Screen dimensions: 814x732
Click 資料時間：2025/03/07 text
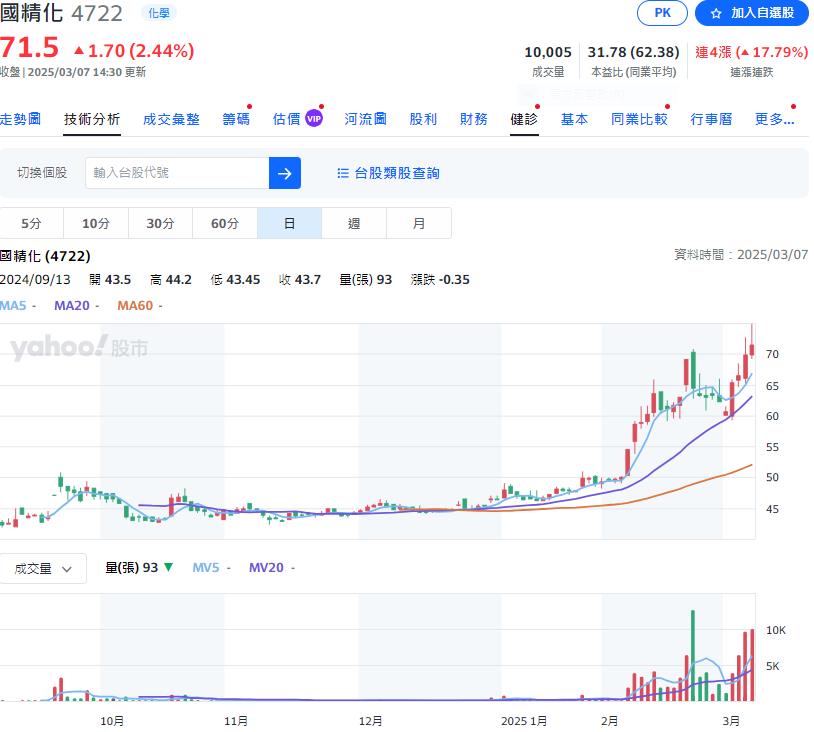(741, 254)
